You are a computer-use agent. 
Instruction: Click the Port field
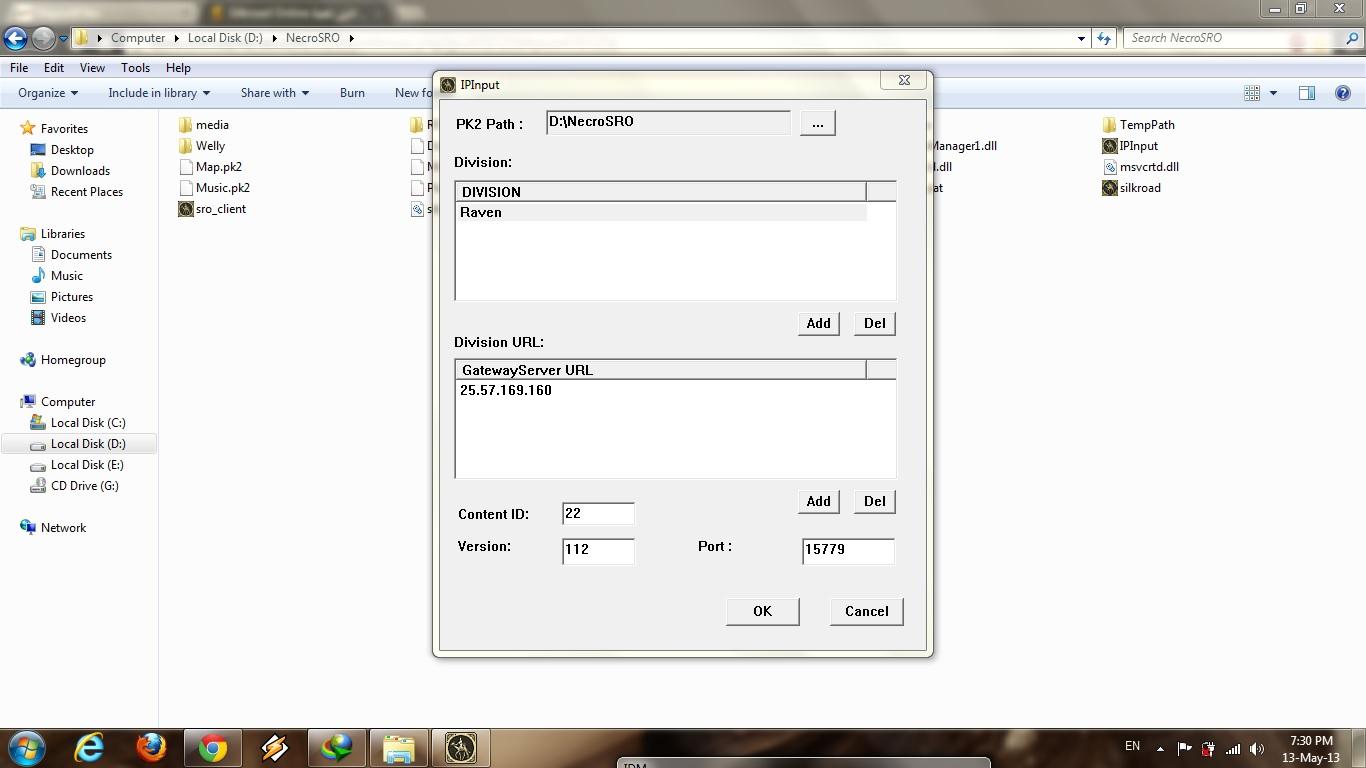848,550
